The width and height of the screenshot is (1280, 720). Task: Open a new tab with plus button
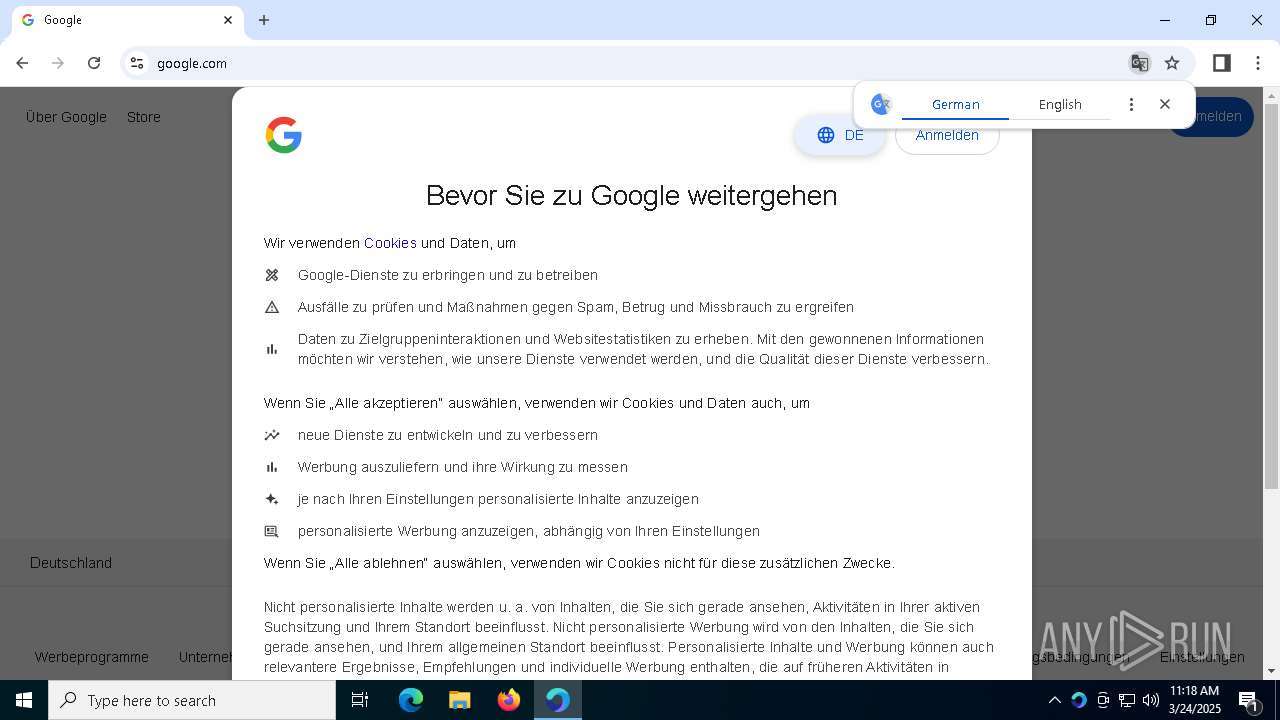point(264,20)
